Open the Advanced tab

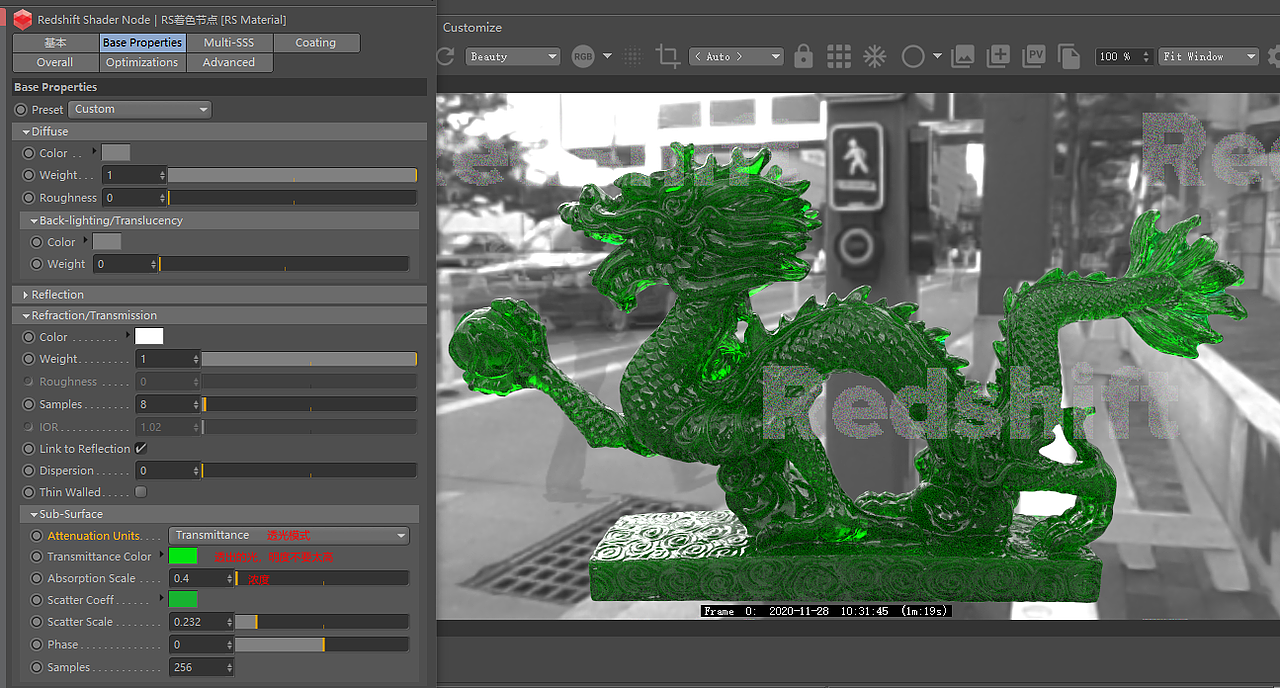(229, 62)
